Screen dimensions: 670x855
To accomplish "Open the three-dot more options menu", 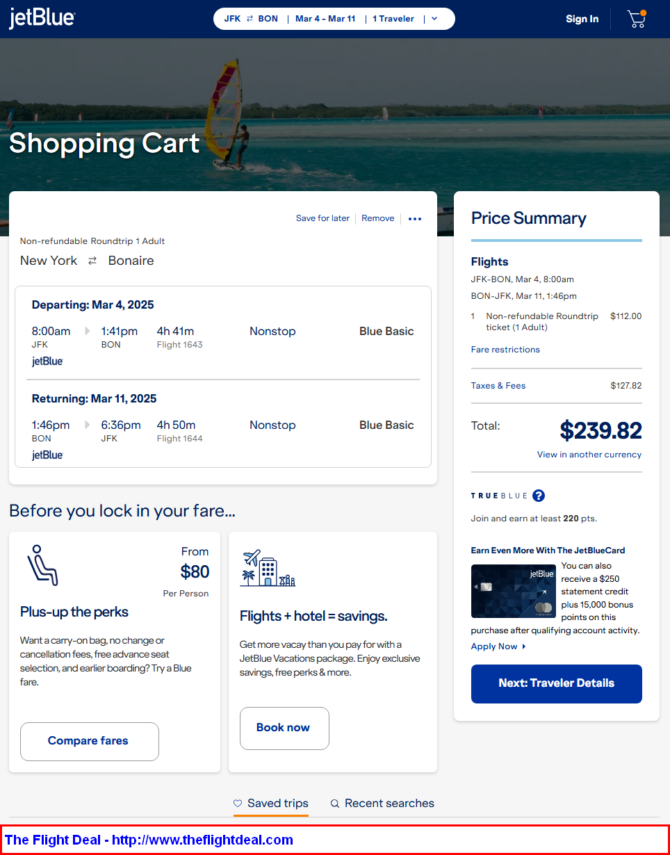I will coord(415,219).
